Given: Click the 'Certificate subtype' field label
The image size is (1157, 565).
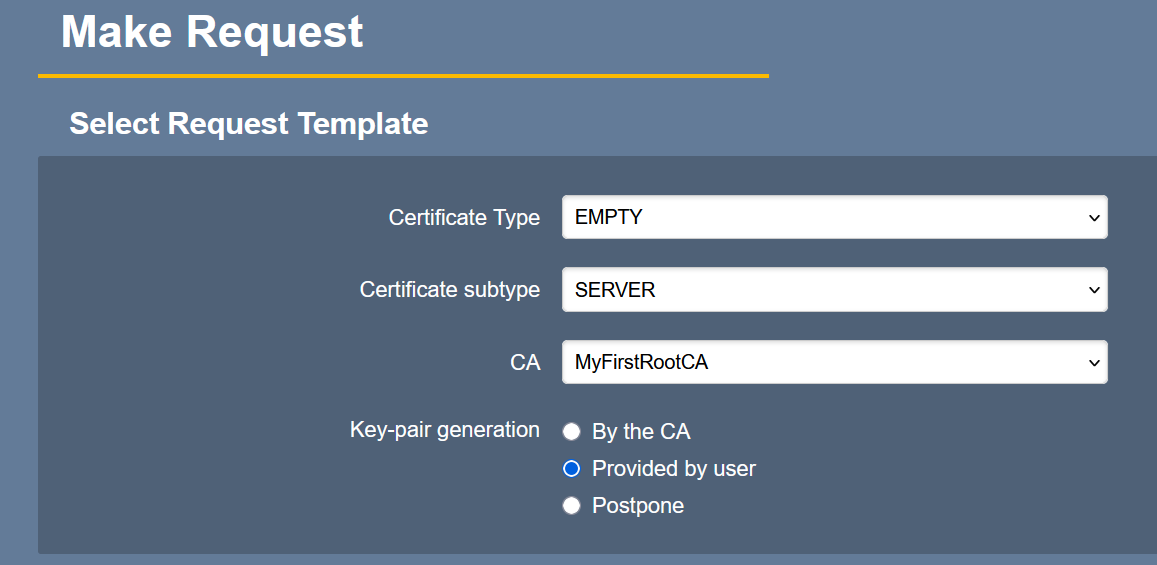Looking at the screenshot, I should [x=449, y=290].
